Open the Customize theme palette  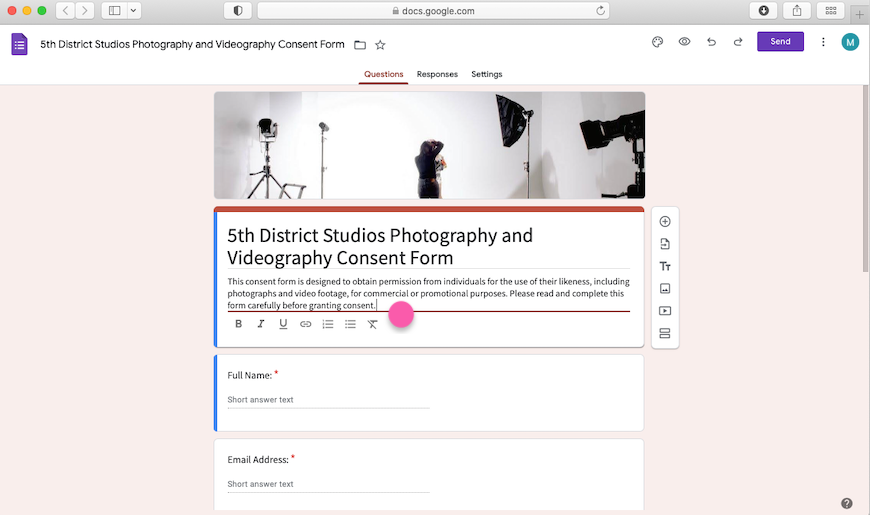coord(657,42)
